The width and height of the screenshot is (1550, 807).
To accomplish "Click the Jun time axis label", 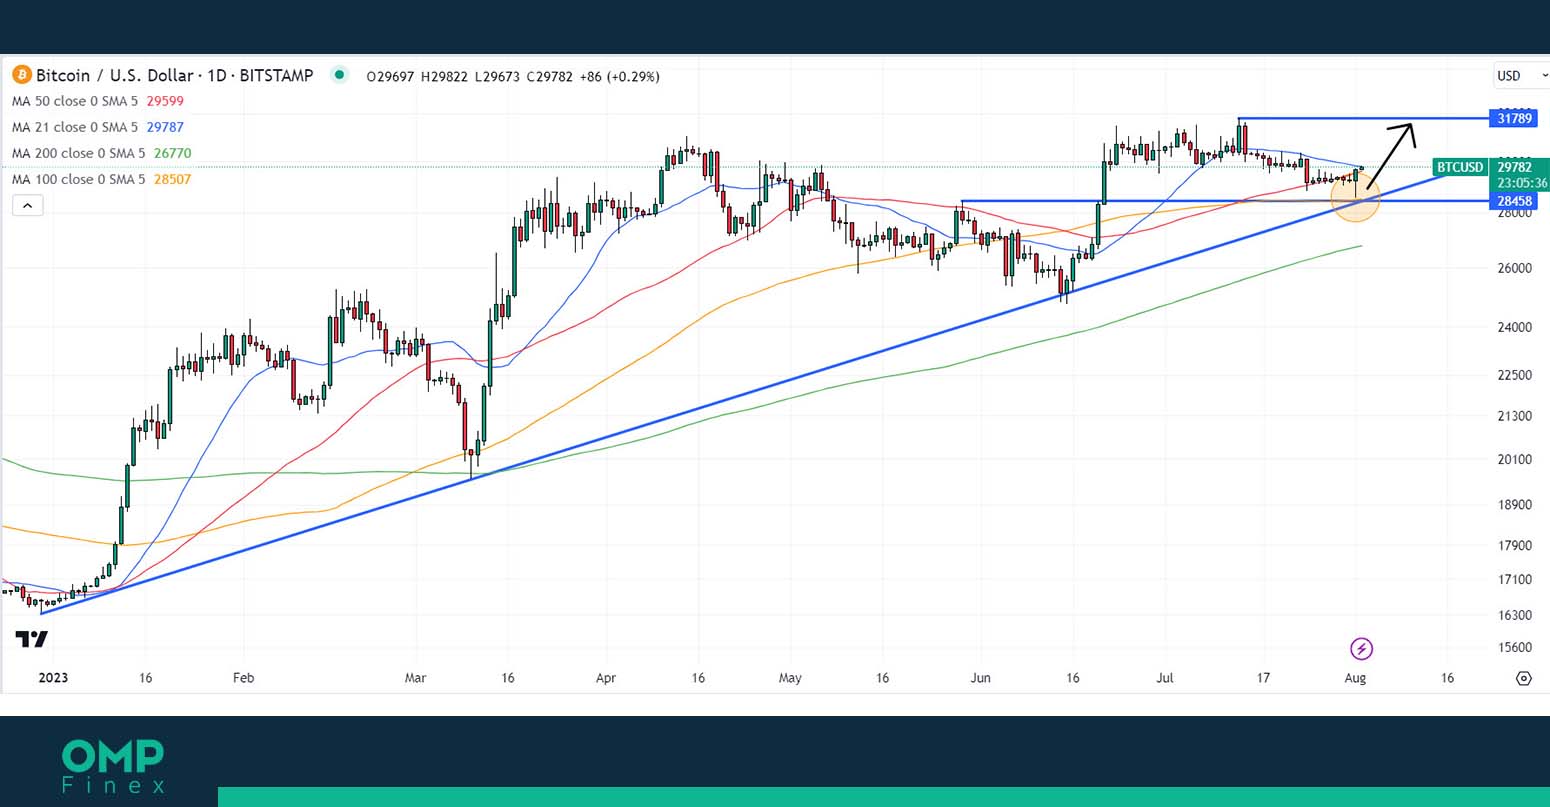I will click(x=980, y=678).
